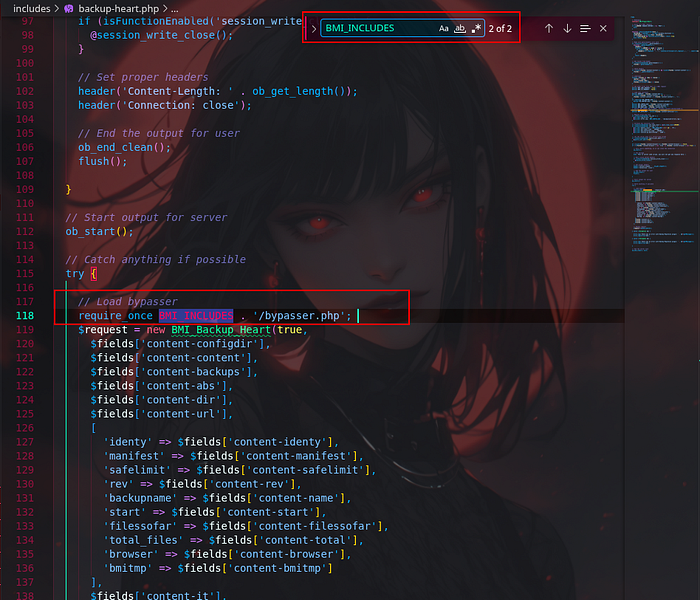Click '// Catch anything if possible' comment
This screenshot has width=700, height=600.
155,260
